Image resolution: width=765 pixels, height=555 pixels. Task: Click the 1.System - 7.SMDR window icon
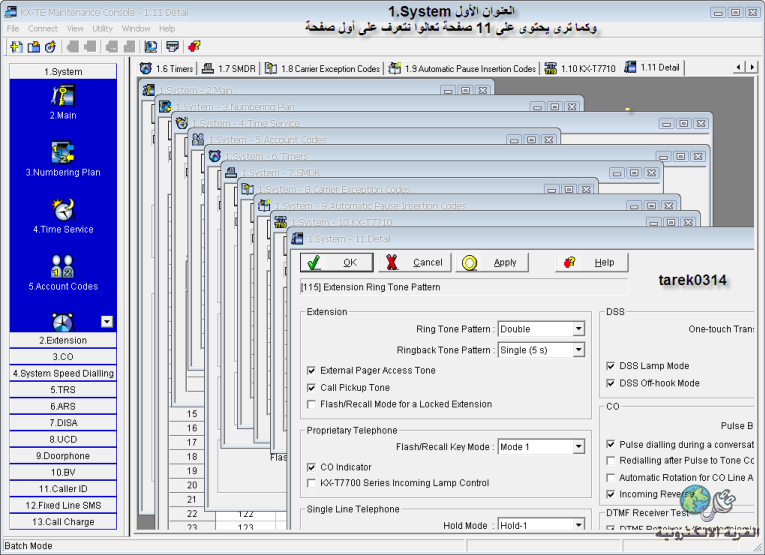point(231,173)
